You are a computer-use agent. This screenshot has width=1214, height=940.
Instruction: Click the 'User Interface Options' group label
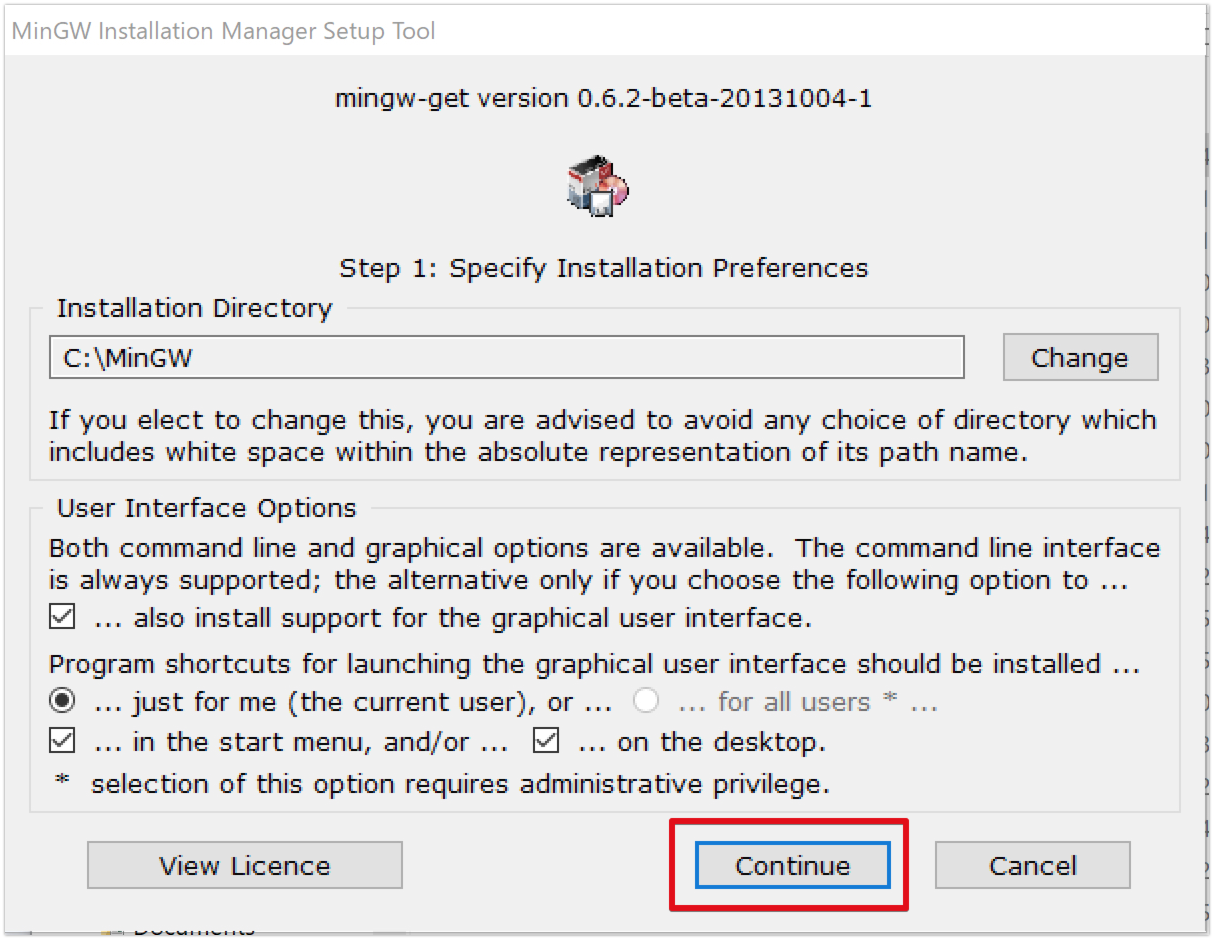(206, 508)
